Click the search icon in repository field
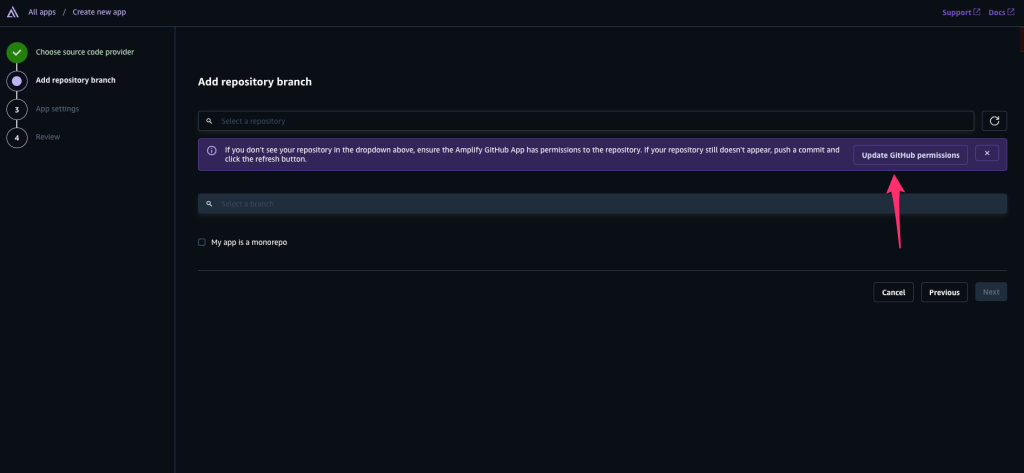 (209, 122)
